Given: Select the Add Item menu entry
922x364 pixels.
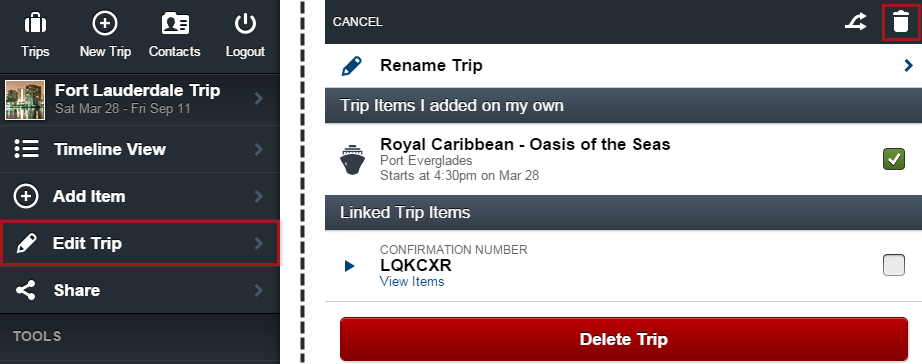Looking at the screenshot, I should click(140, 196).
